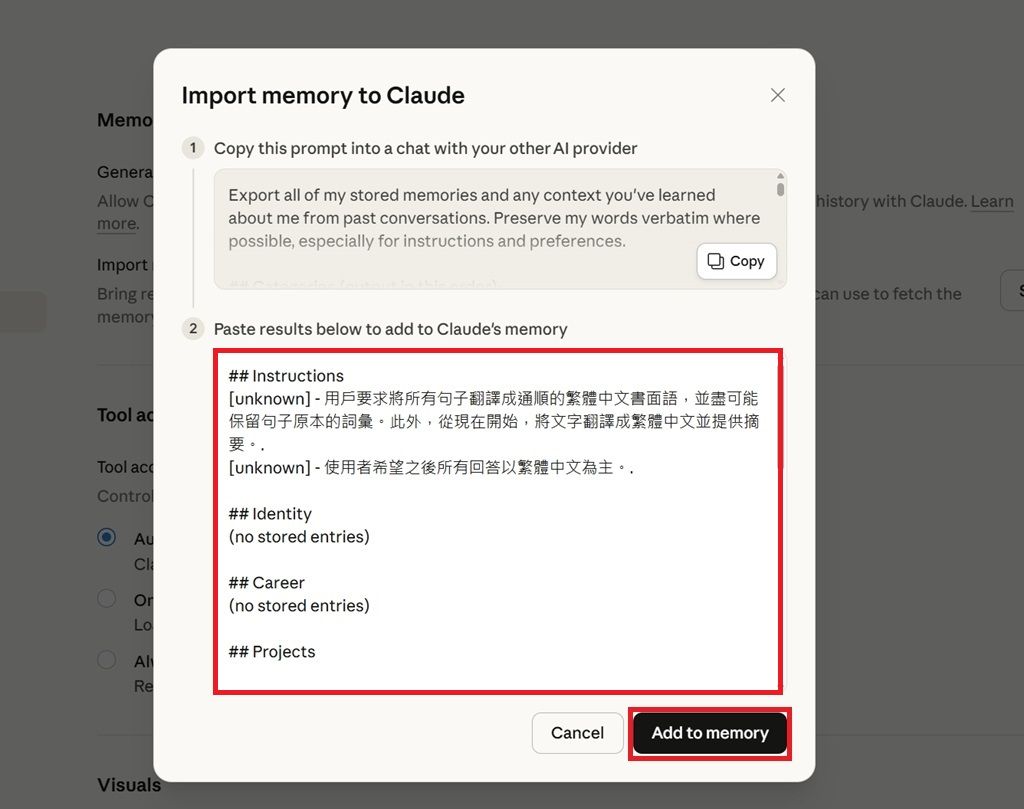Viewport: 1024px width, 809px height.
Task: Select the selected radio button under Tool access
Action: point(106,538)
